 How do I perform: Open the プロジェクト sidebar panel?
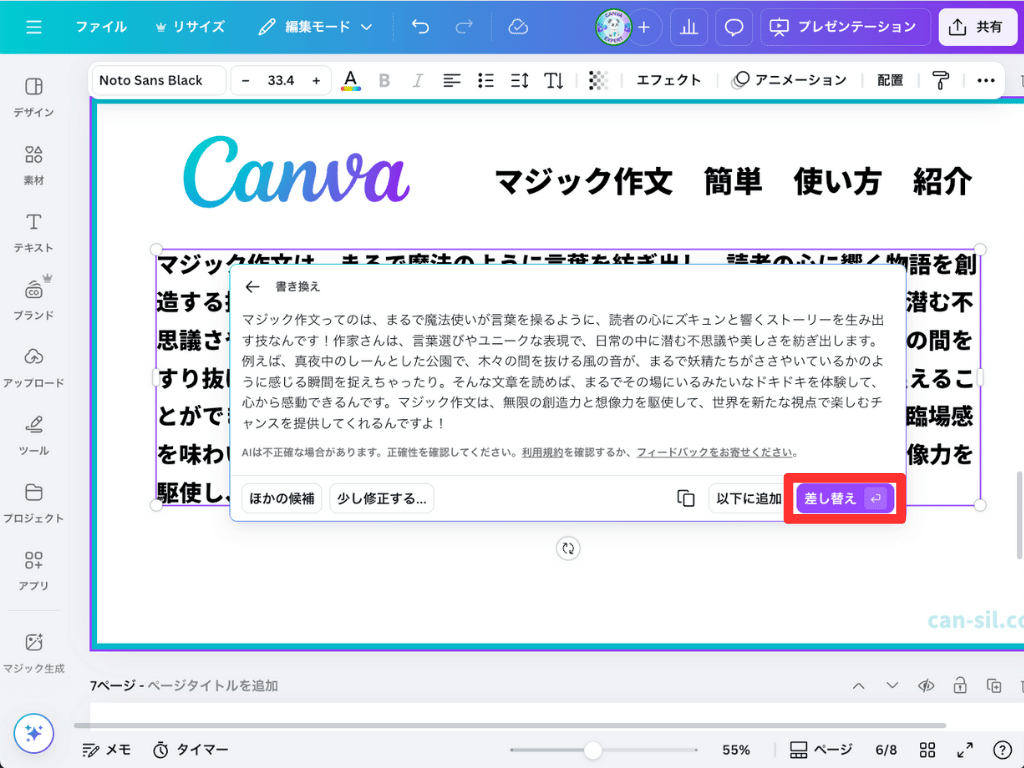34,503
